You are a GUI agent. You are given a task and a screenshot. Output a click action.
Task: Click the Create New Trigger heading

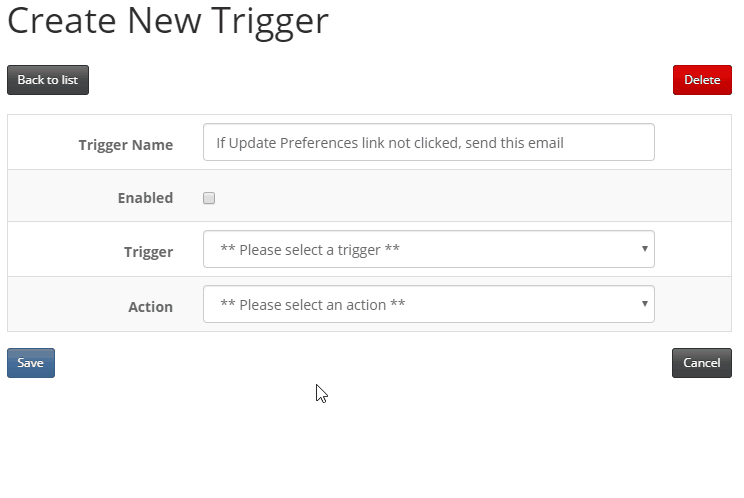168,21
